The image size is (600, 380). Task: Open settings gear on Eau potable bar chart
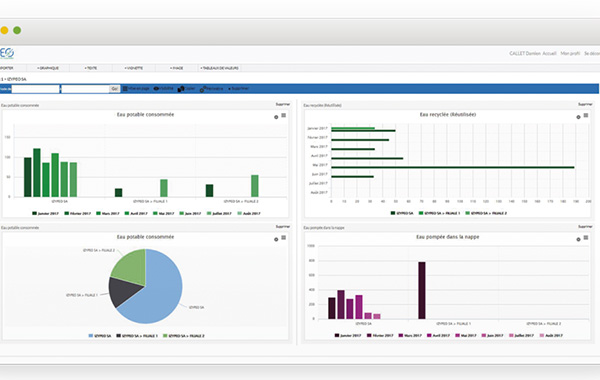pyautogui.click(x=276, y=117)
